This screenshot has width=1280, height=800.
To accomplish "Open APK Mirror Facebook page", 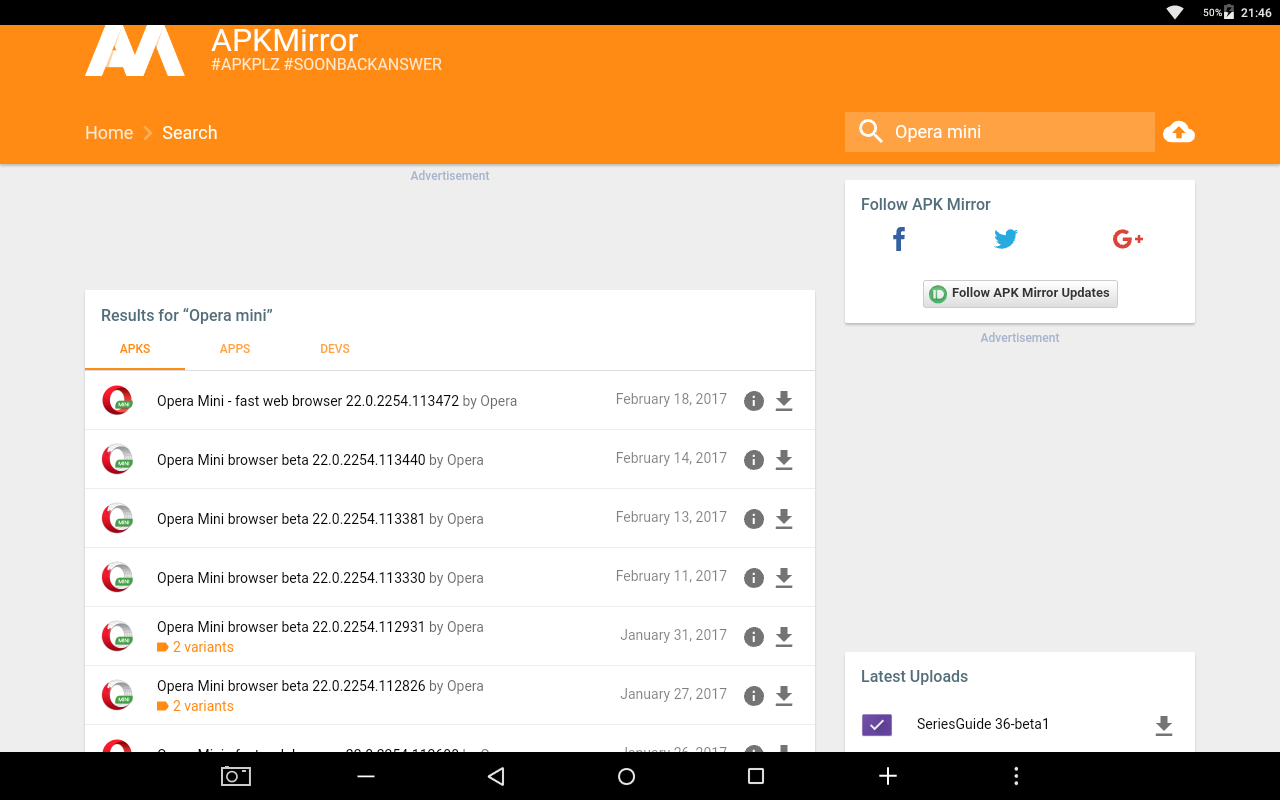I will coord(899,239).
